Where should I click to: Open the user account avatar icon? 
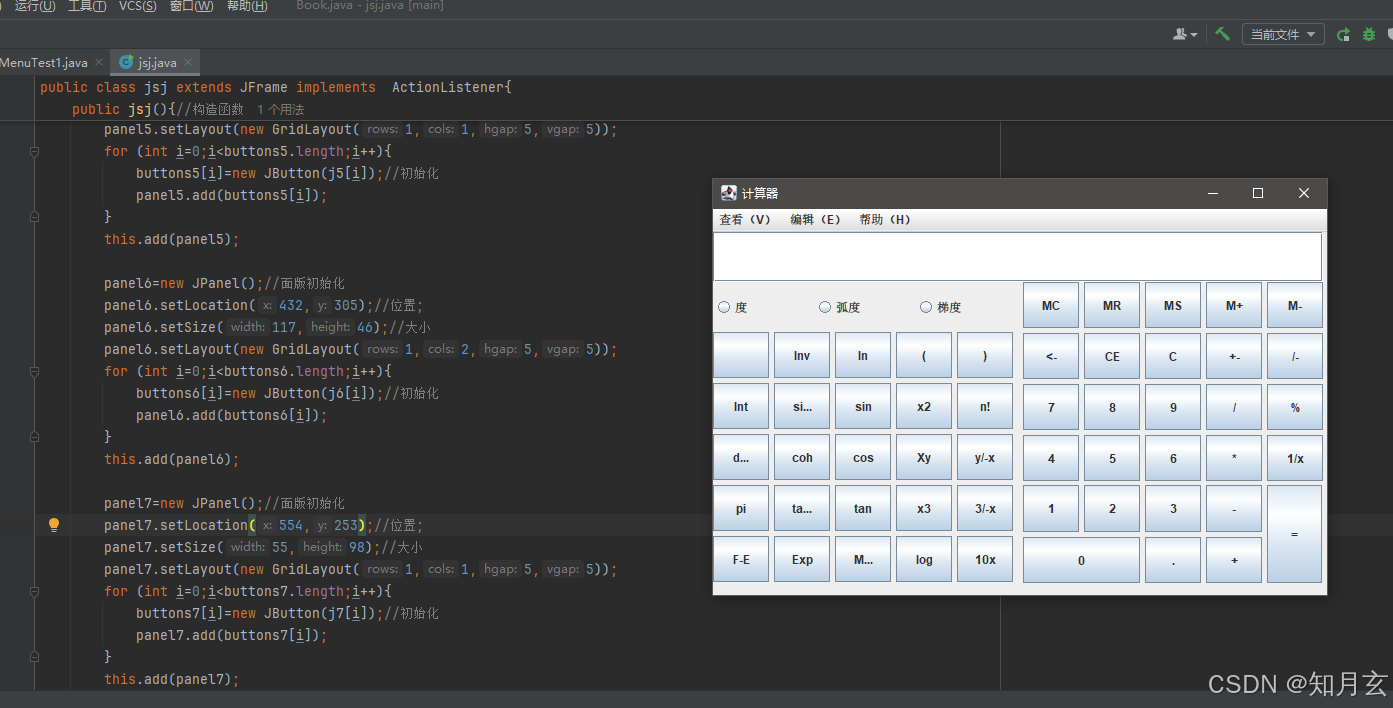[x=1180, y=33]
